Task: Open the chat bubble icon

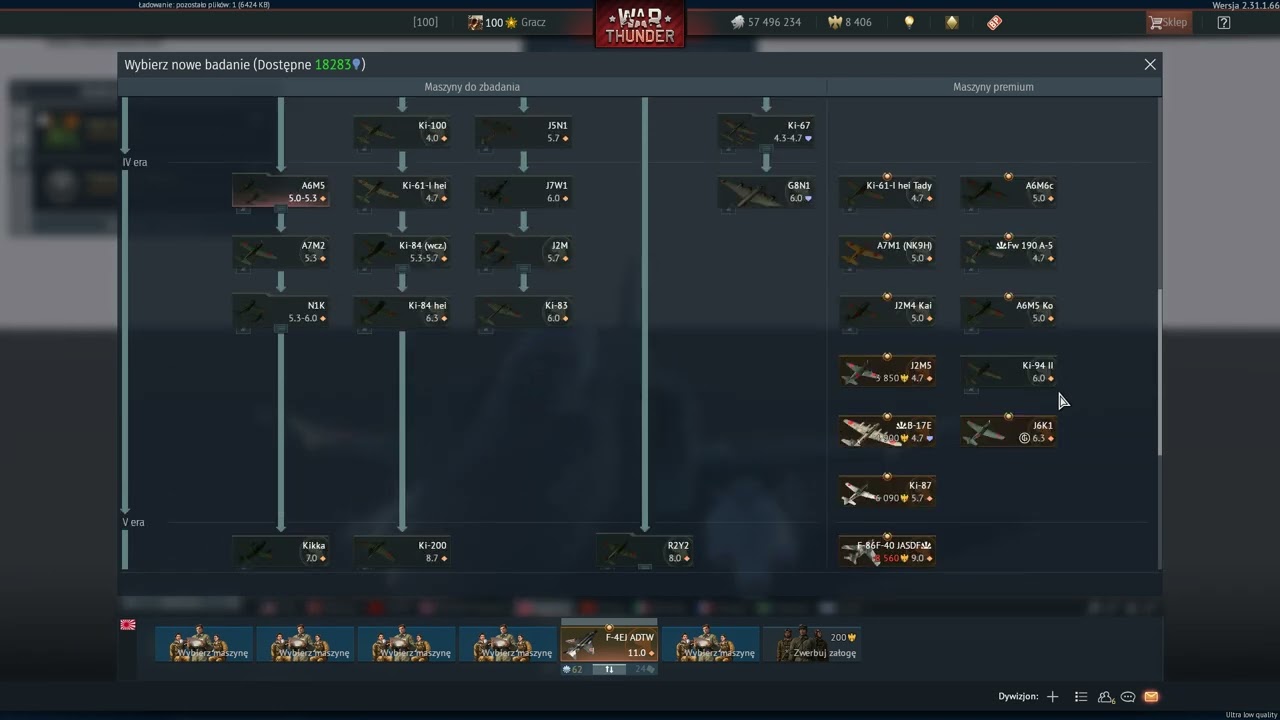Action: coord(1128,696)
